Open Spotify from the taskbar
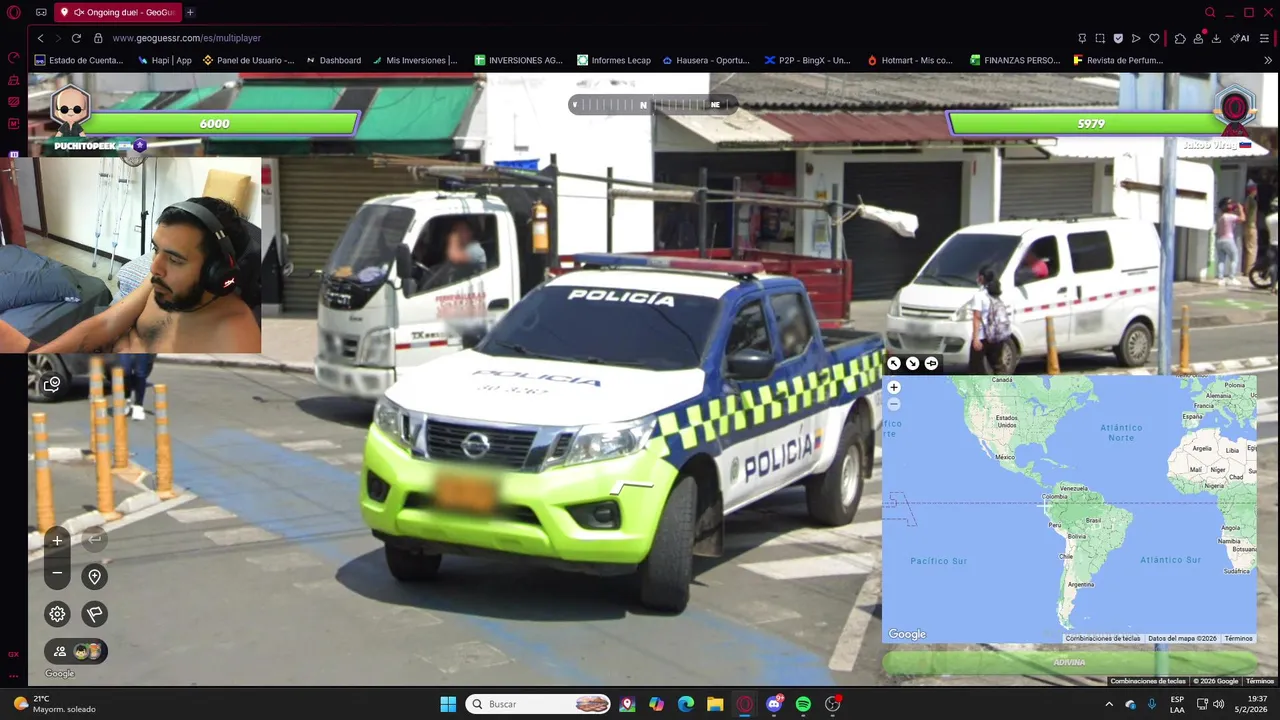Image resolution: width=1280 pixels, height=720 pixels. [803, 704]
